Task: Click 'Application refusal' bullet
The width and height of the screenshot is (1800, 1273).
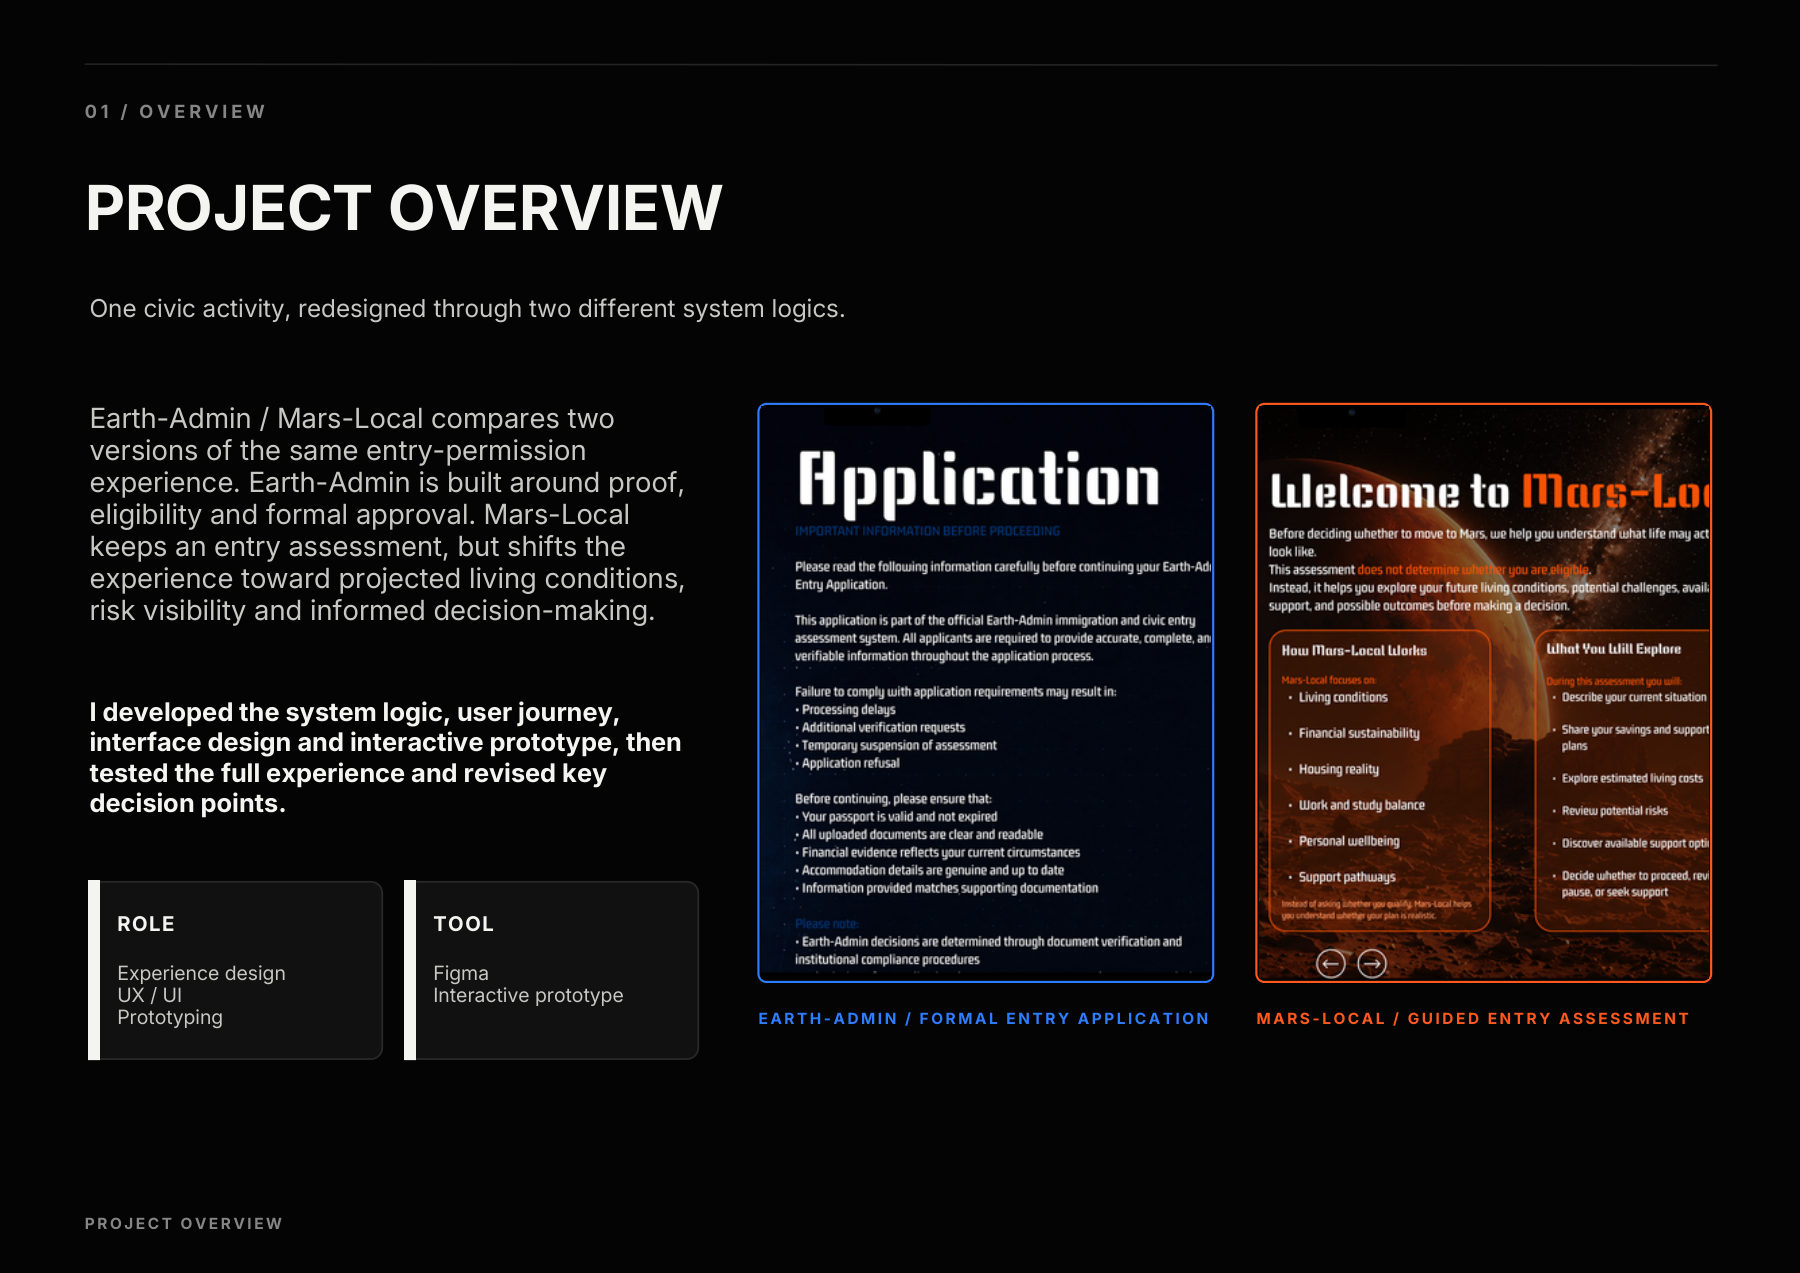Action: click(850, 763)
